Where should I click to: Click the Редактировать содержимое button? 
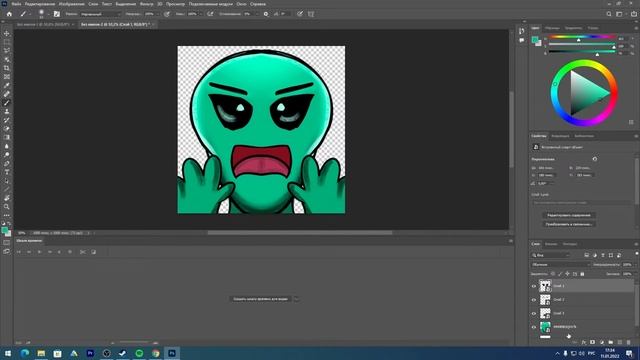point(569,215)
